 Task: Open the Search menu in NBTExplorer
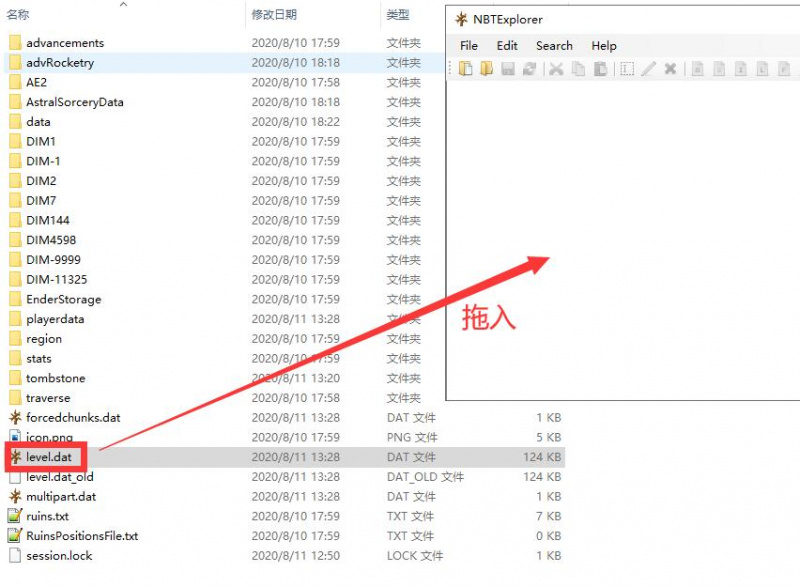pos(554,46)
